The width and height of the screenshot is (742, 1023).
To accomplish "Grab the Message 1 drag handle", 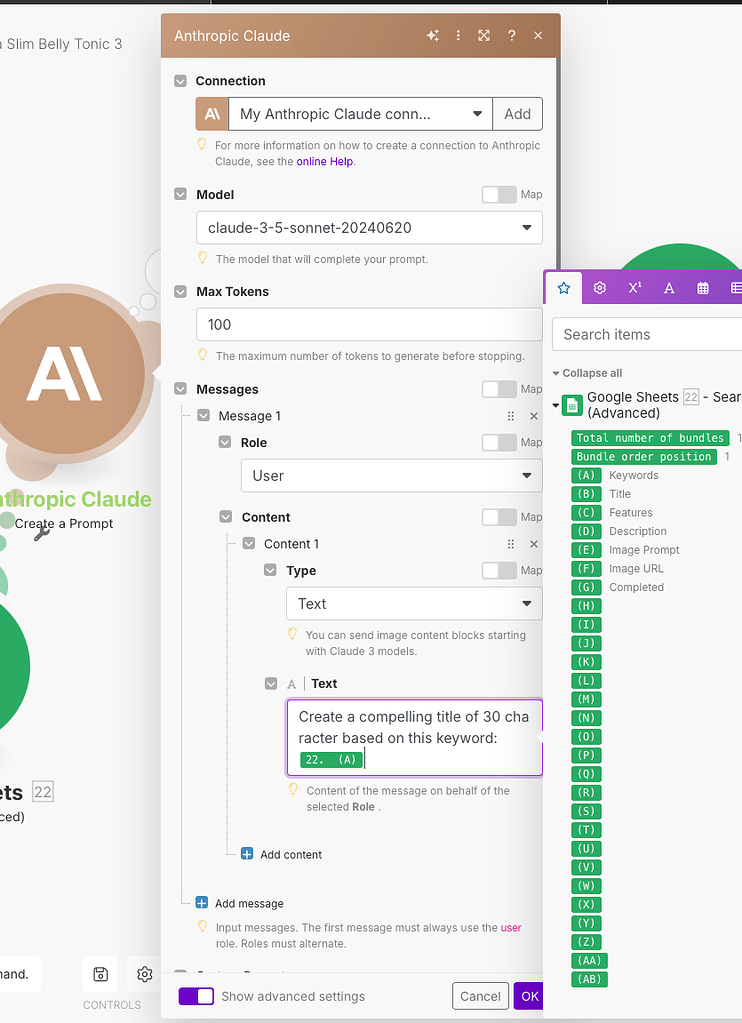I will pos(511,416).
